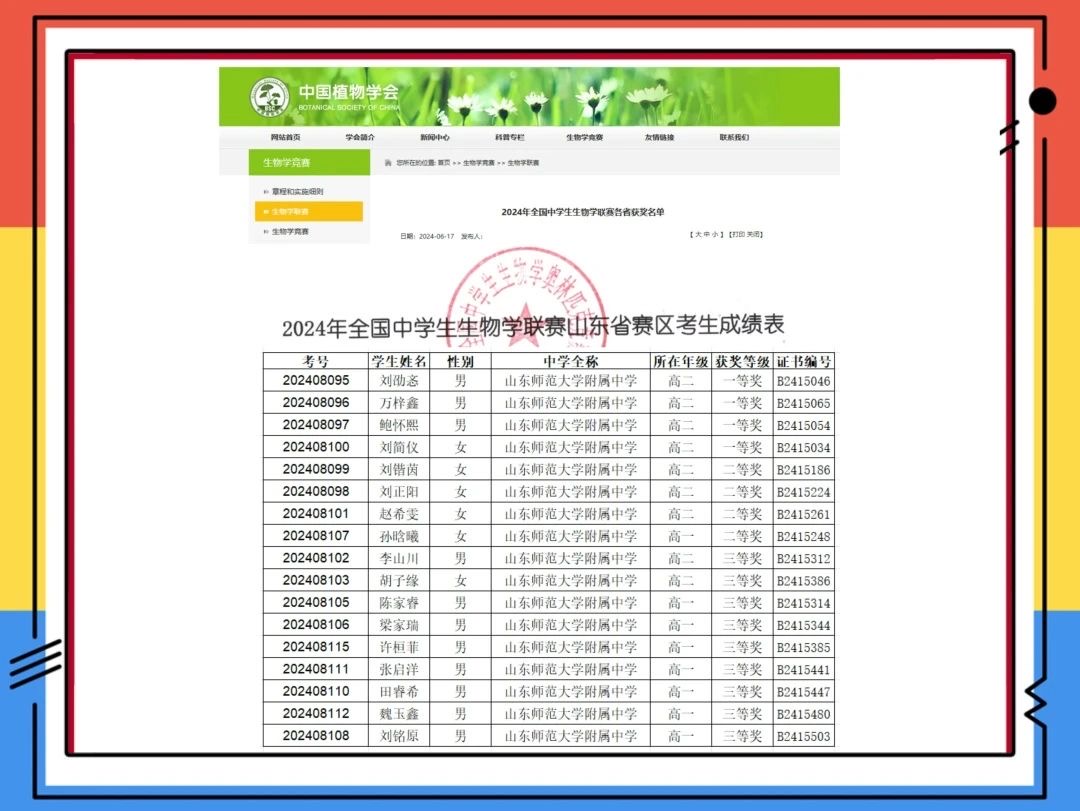Image resolution: width=1080 pixels, height=811 pixels.
Task: Open 生物学竞赛 in the top navigation bar
Action: coord(584,137)
